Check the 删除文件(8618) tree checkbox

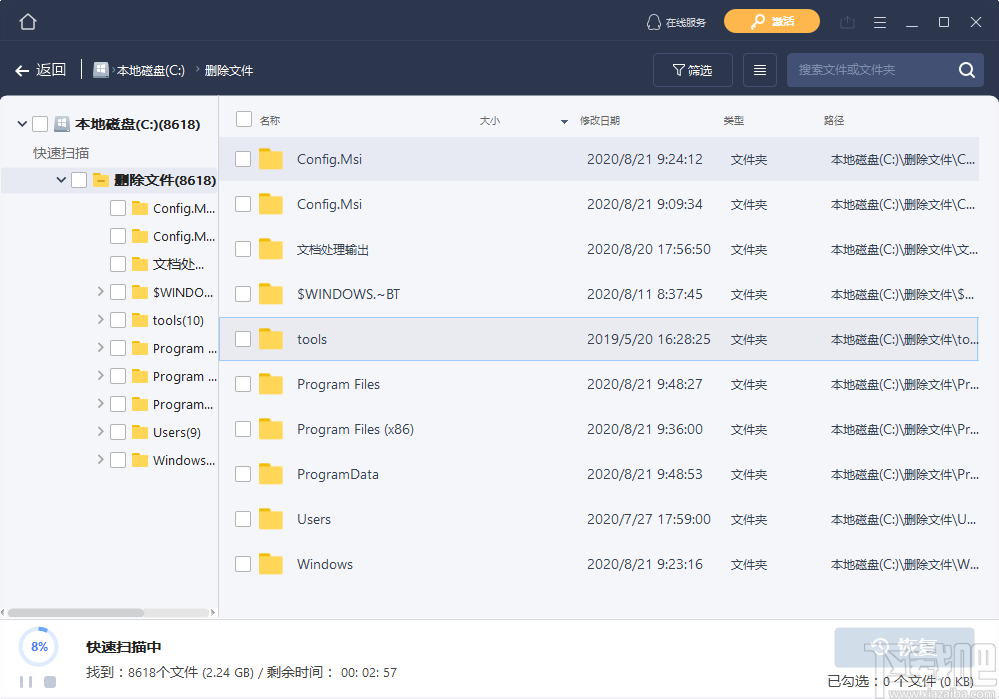(x=79, y=180)
